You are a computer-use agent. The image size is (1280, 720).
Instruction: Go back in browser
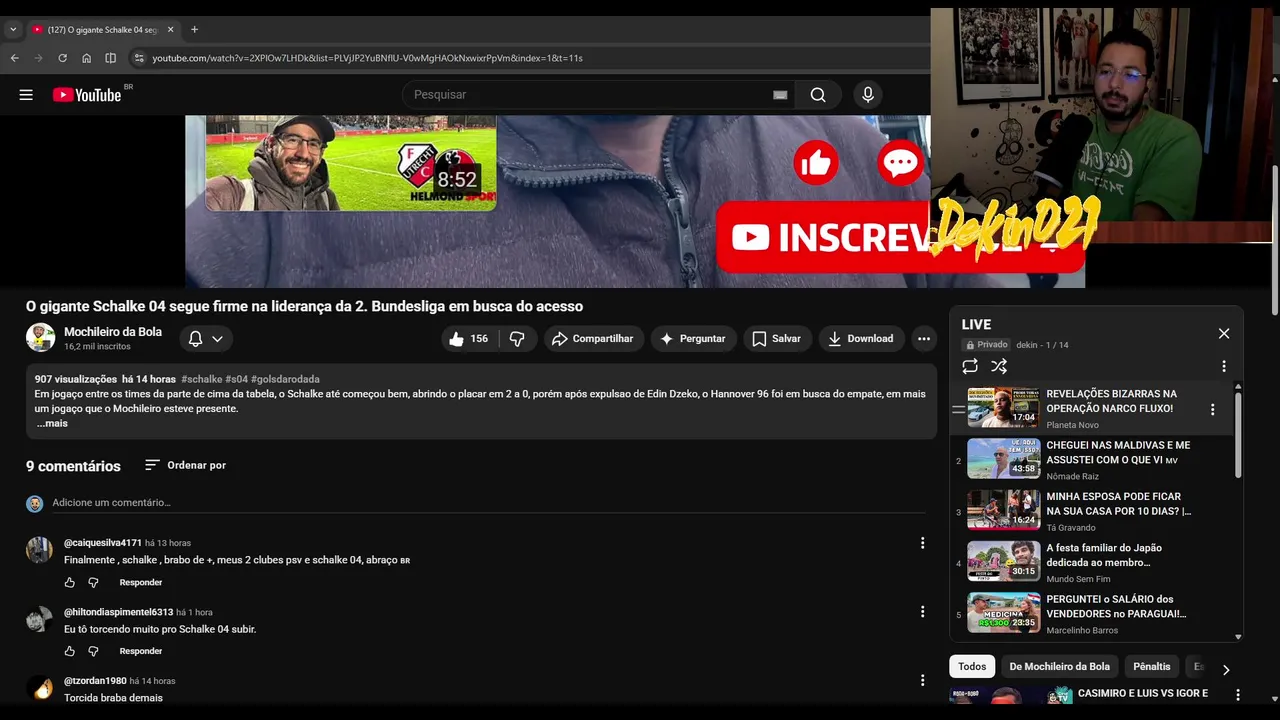click(14, 58)
